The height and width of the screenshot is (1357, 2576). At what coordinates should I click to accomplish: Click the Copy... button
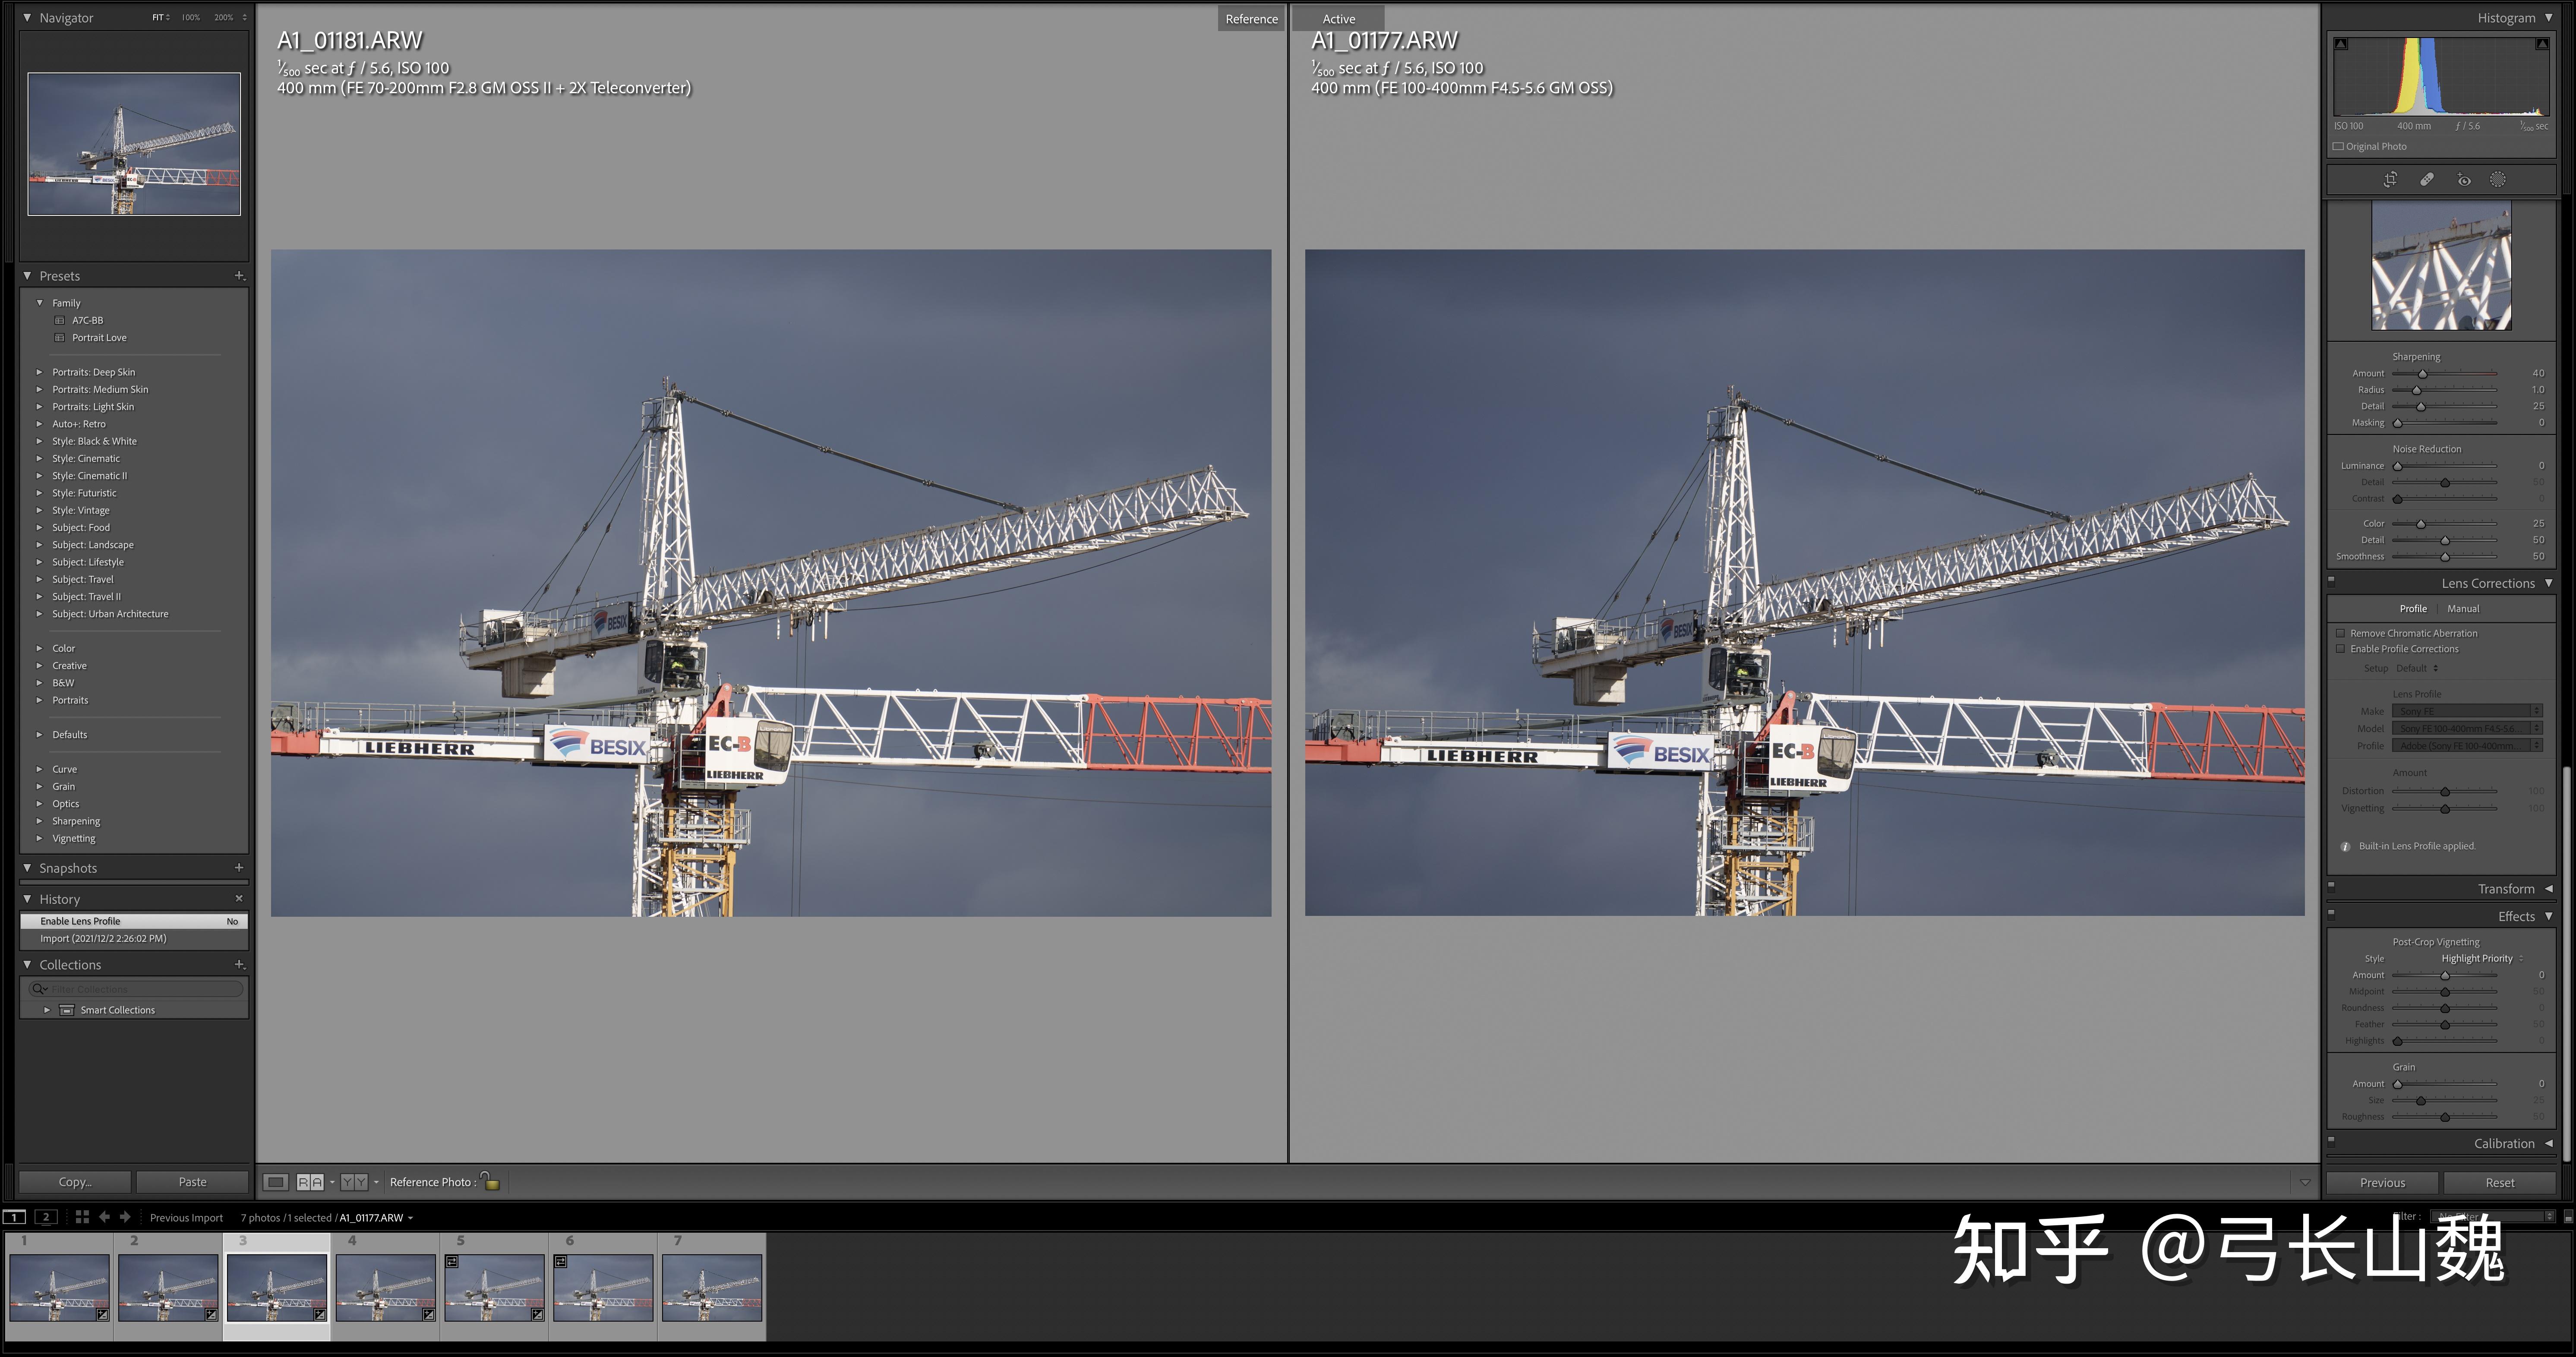[75, 1182]
